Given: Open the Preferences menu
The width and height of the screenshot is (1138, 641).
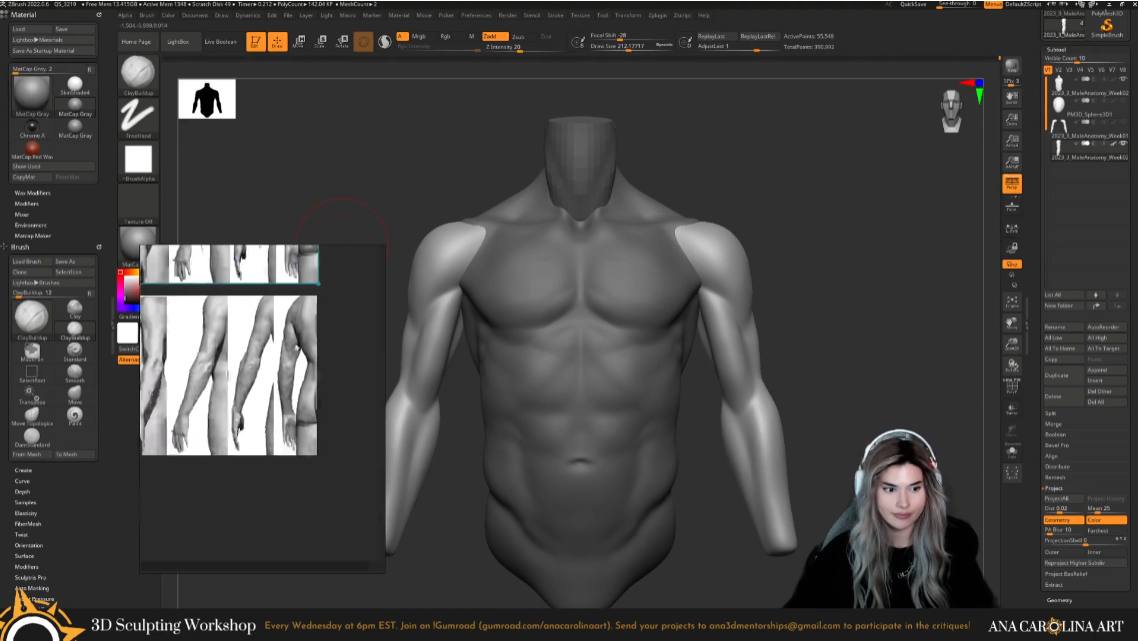Looking at the screenshot, I should [x=476, y=15].
